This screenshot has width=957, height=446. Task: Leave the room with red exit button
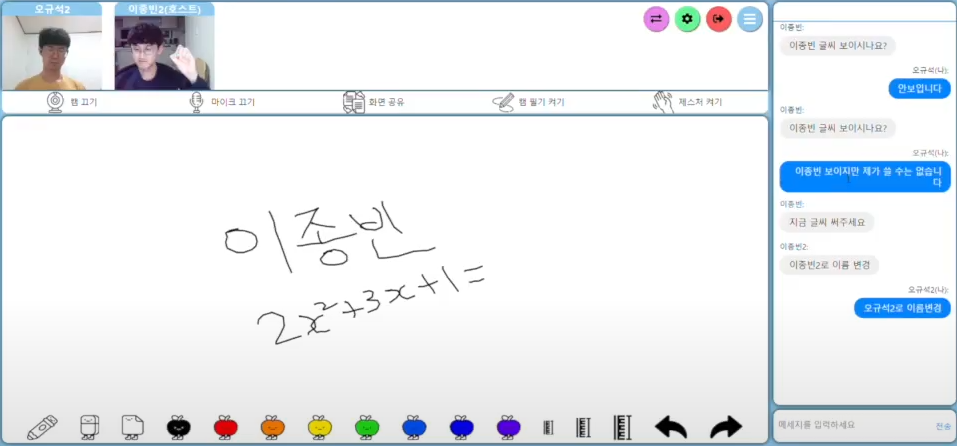click(x=718, y=20)
